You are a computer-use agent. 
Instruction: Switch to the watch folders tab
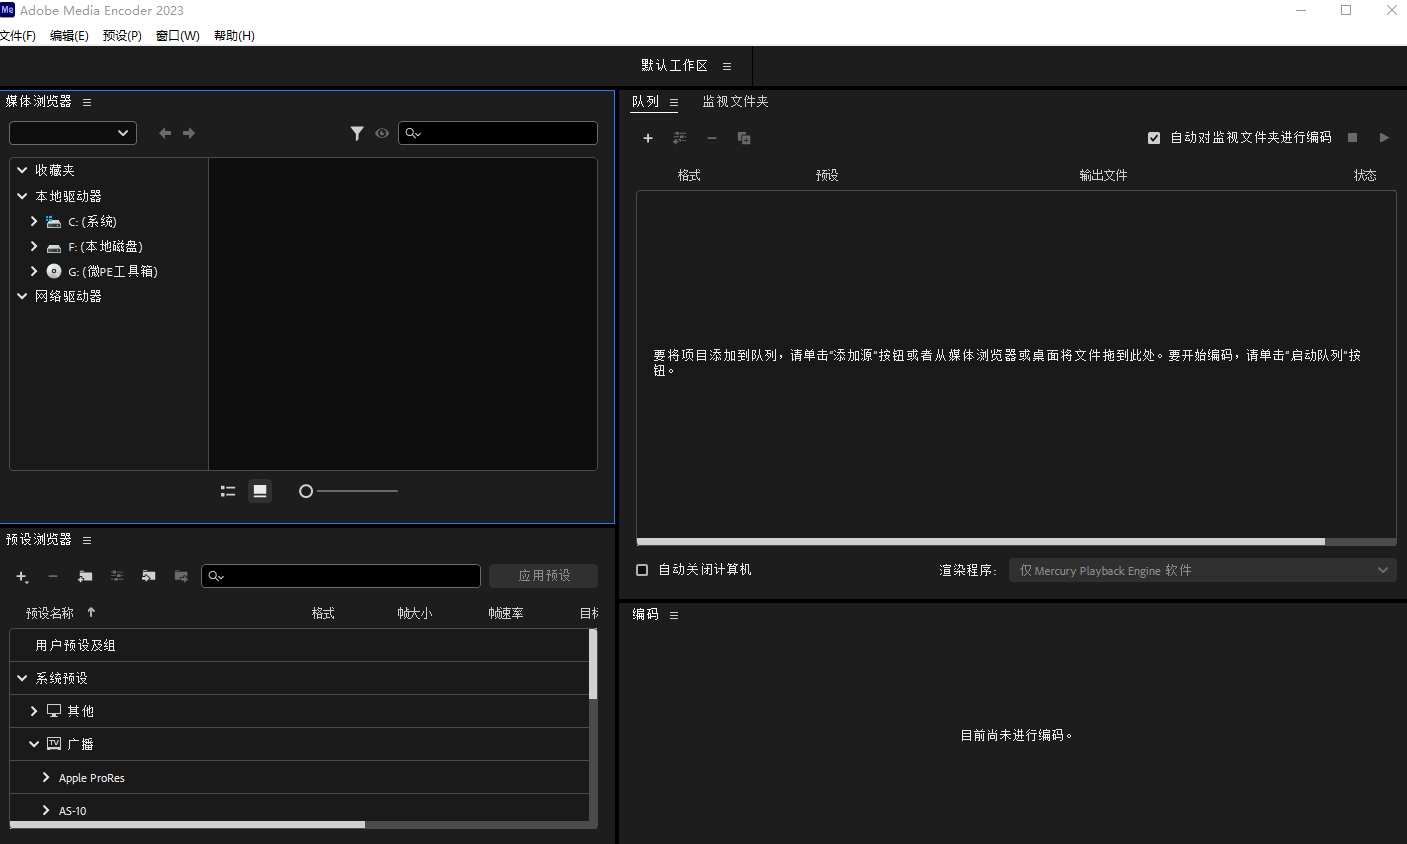point(735,101)
